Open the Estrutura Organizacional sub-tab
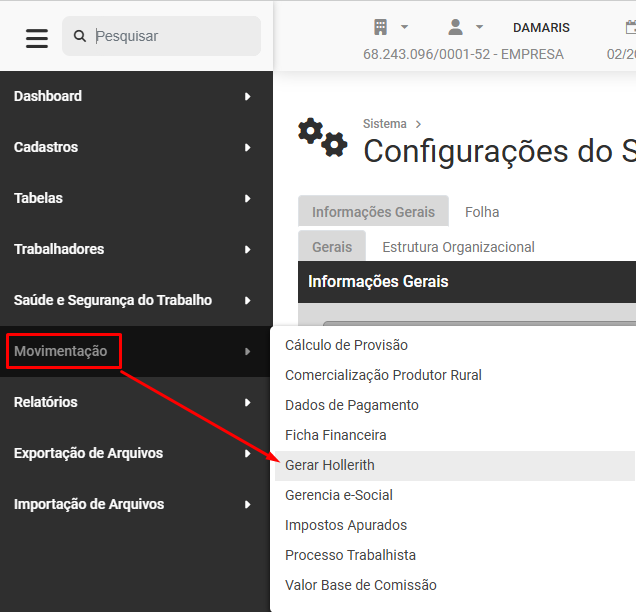Screen dimensions: 636x612 click(458, 247)
